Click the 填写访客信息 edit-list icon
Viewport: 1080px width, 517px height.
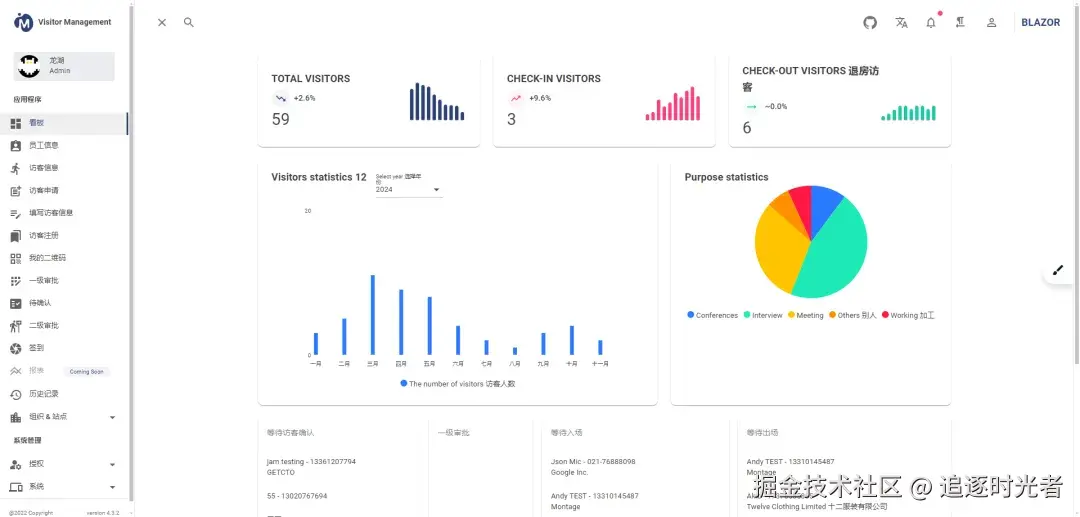coord(16,213)
